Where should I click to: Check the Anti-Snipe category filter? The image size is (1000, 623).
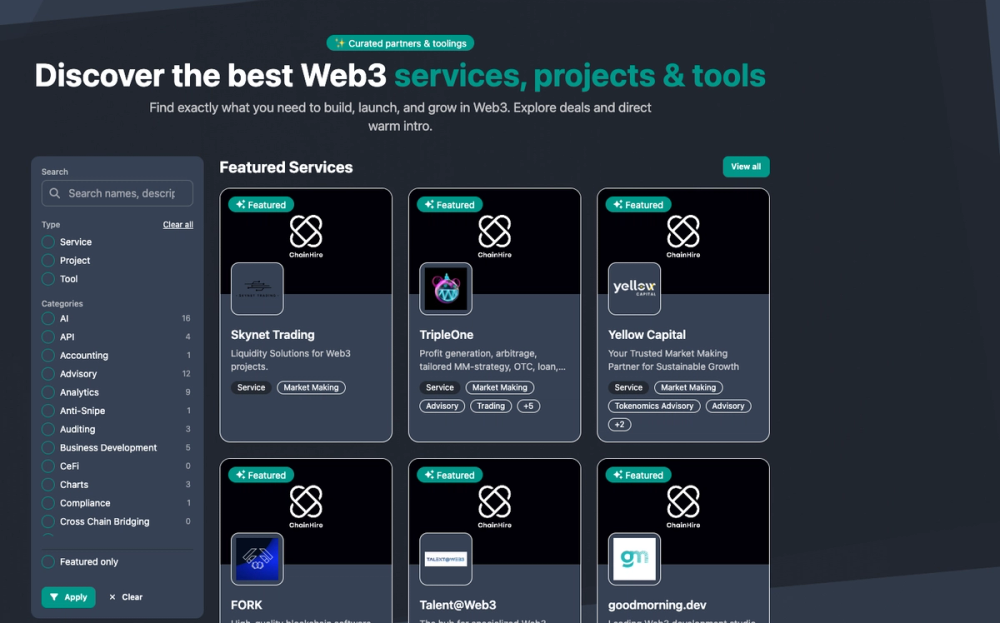48,411
